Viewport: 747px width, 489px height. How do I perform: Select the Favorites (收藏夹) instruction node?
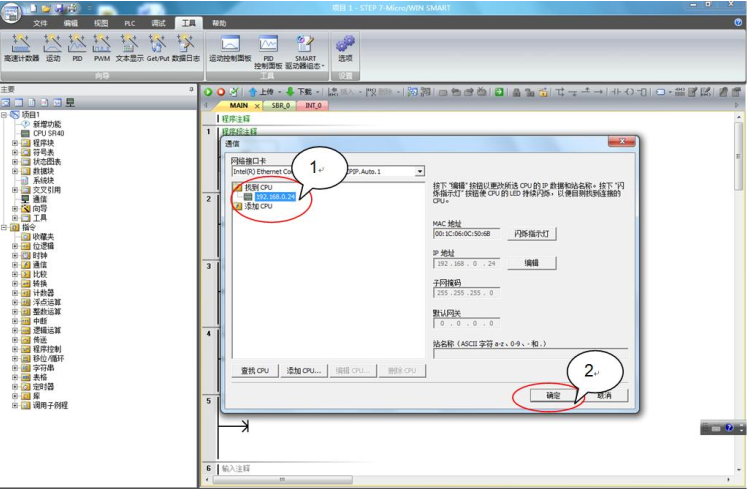click(43, 237)
